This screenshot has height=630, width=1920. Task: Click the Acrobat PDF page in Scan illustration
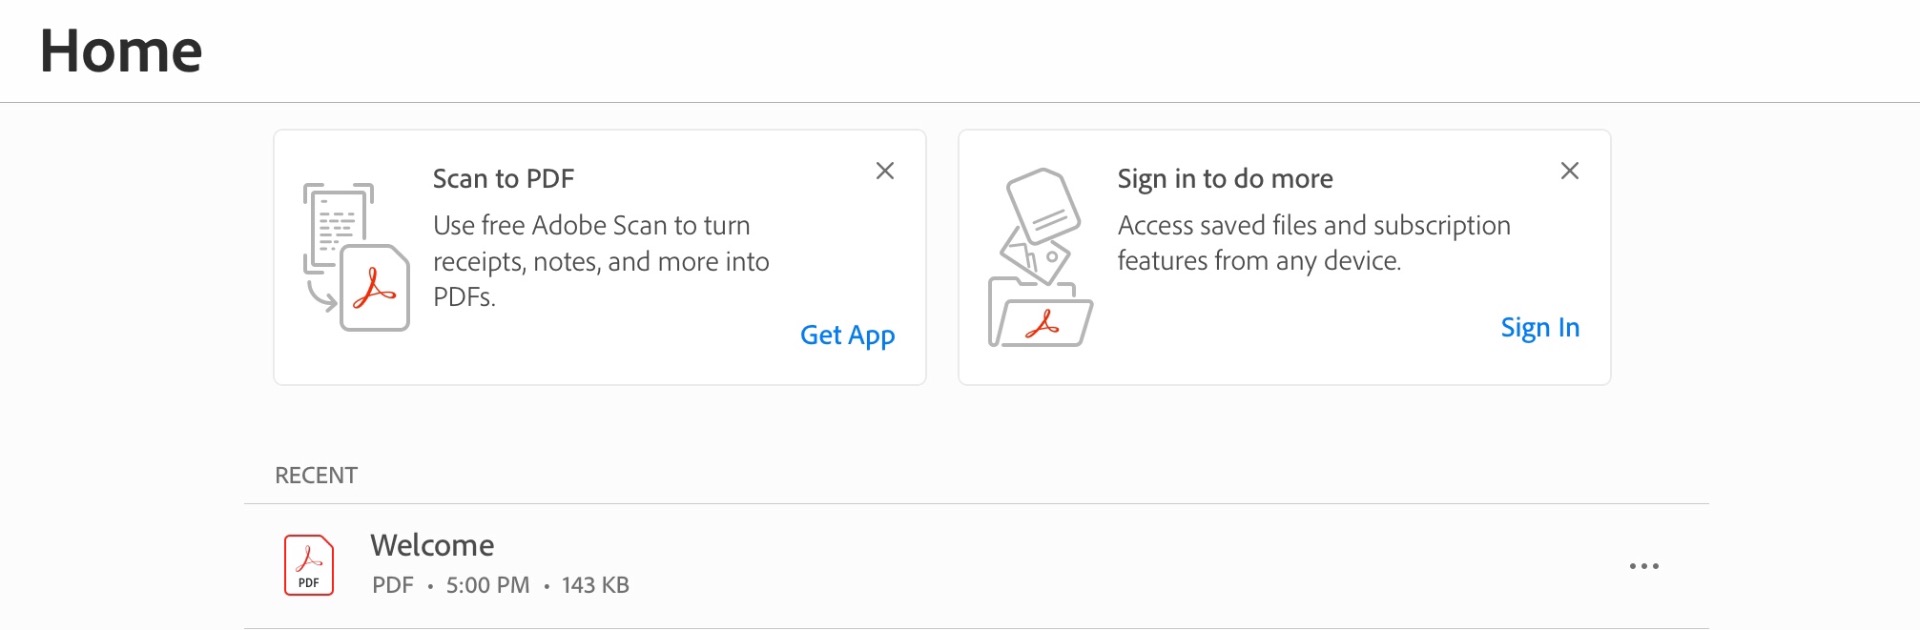click(375, 288)
